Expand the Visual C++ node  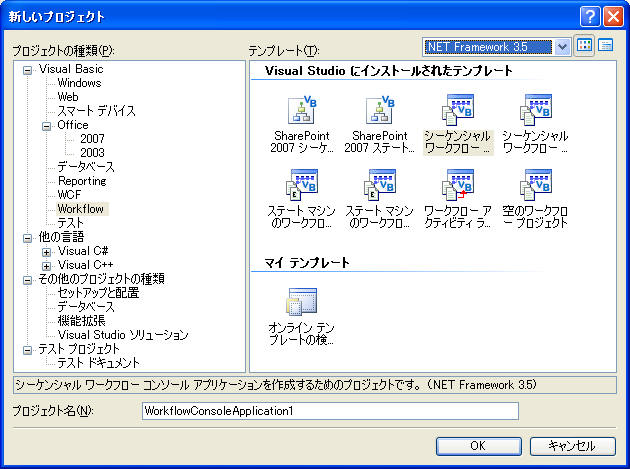(x=47, y=266)
